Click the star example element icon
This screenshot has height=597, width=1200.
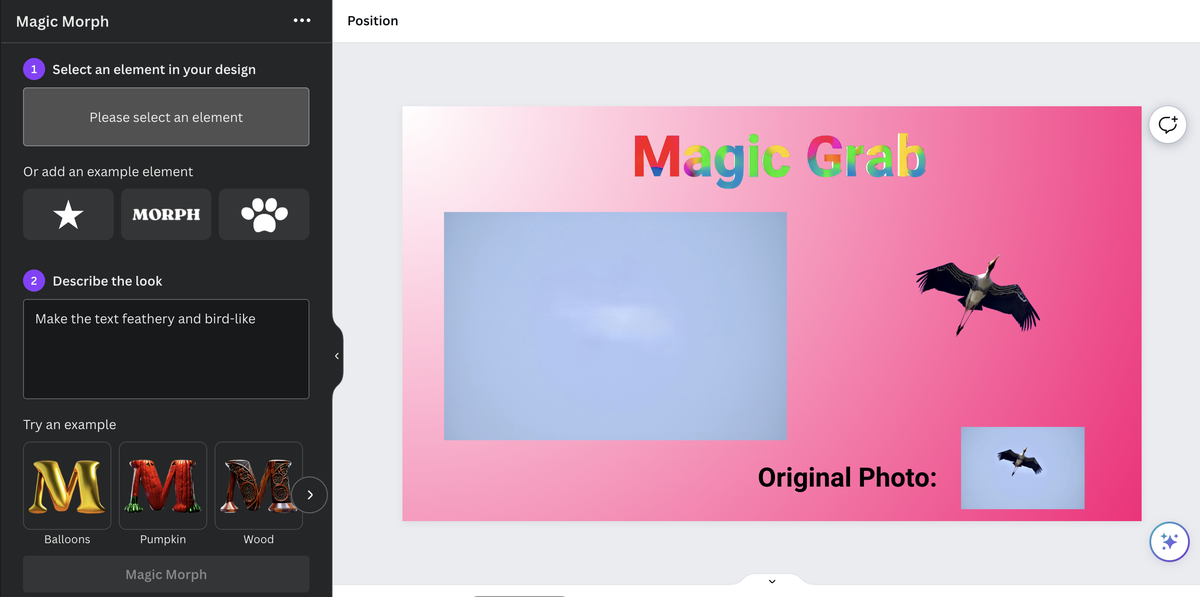[67, 214]
